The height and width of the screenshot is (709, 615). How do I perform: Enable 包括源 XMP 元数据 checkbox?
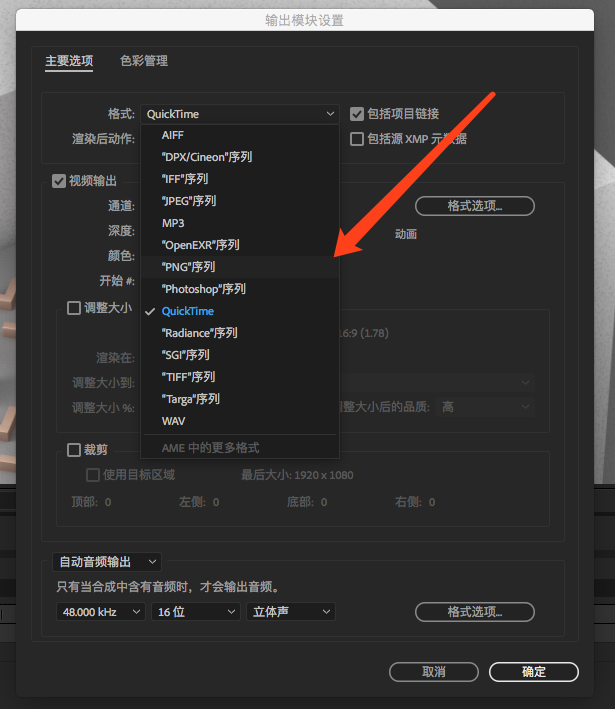[357, 139]
